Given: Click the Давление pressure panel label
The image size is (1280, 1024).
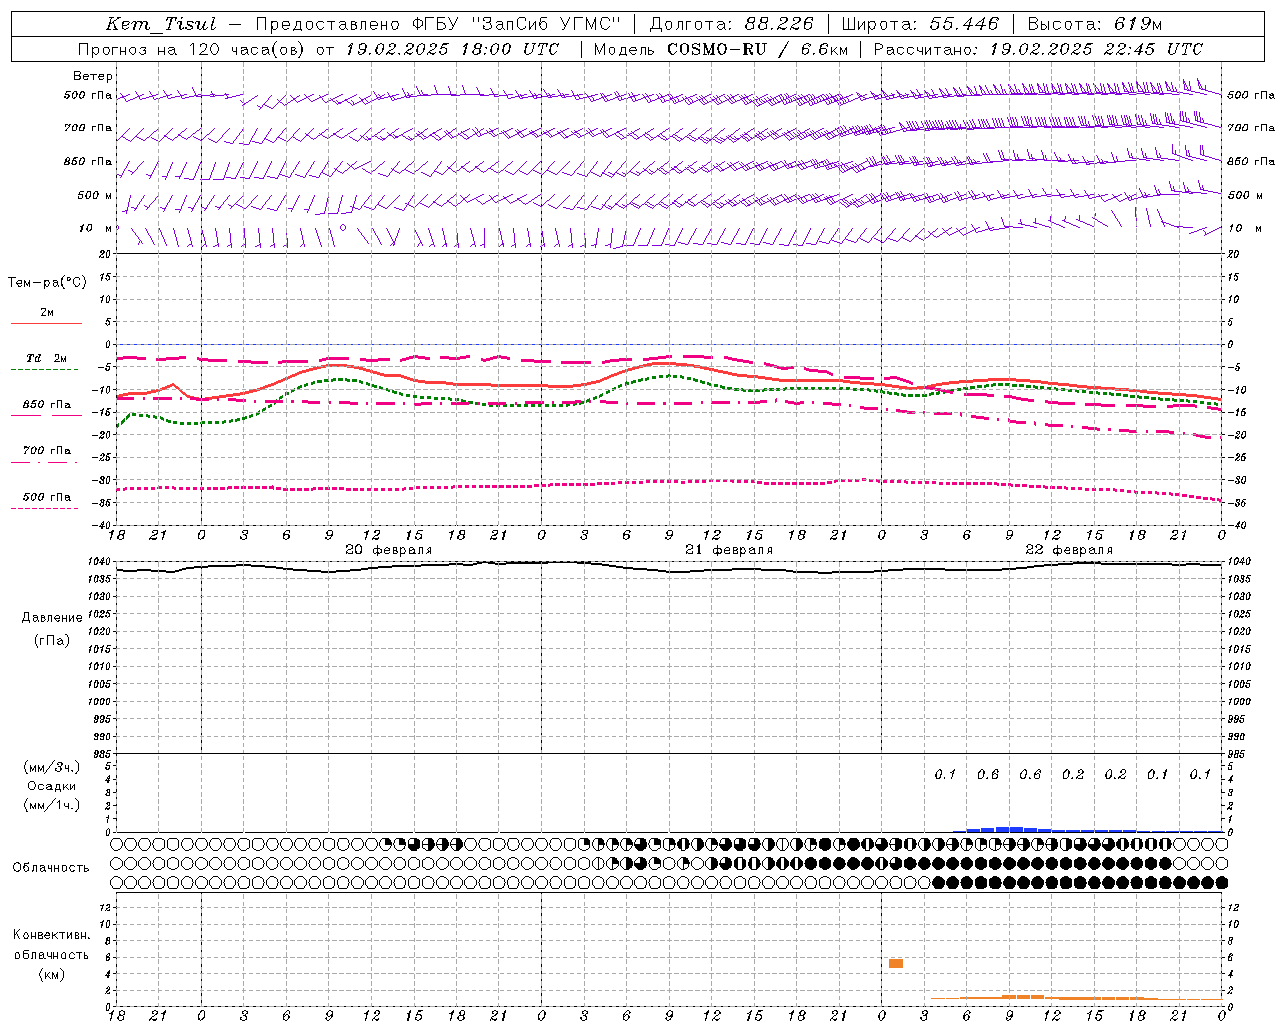Looking at the screenshot, I should click(52, 617).
